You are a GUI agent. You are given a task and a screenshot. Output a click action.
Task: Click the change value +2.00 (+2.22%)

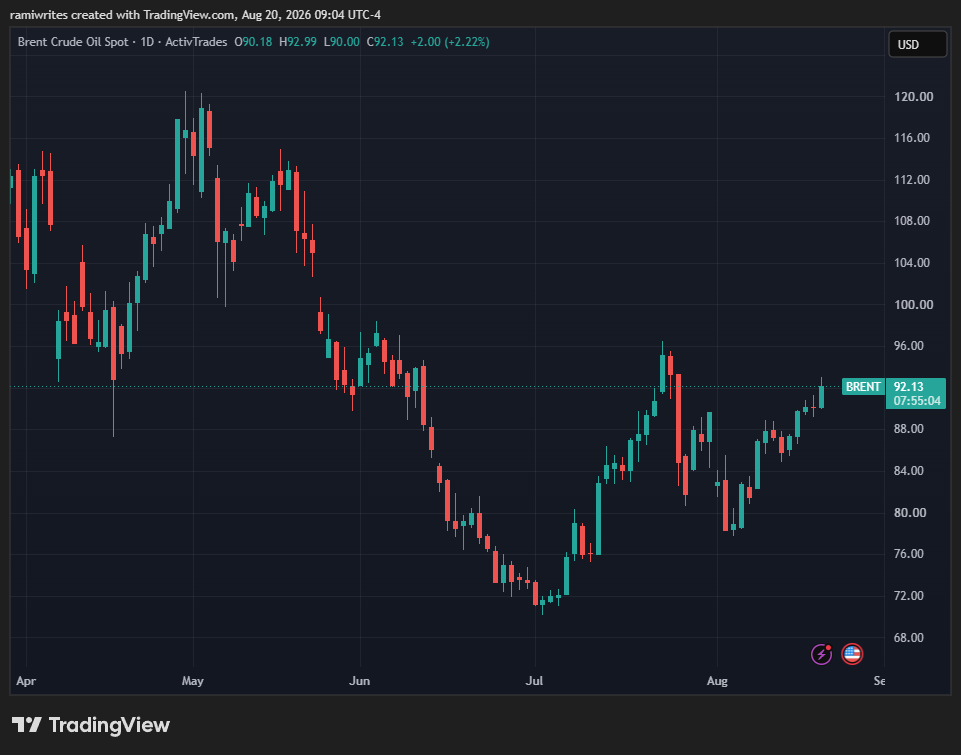point(450,42)
